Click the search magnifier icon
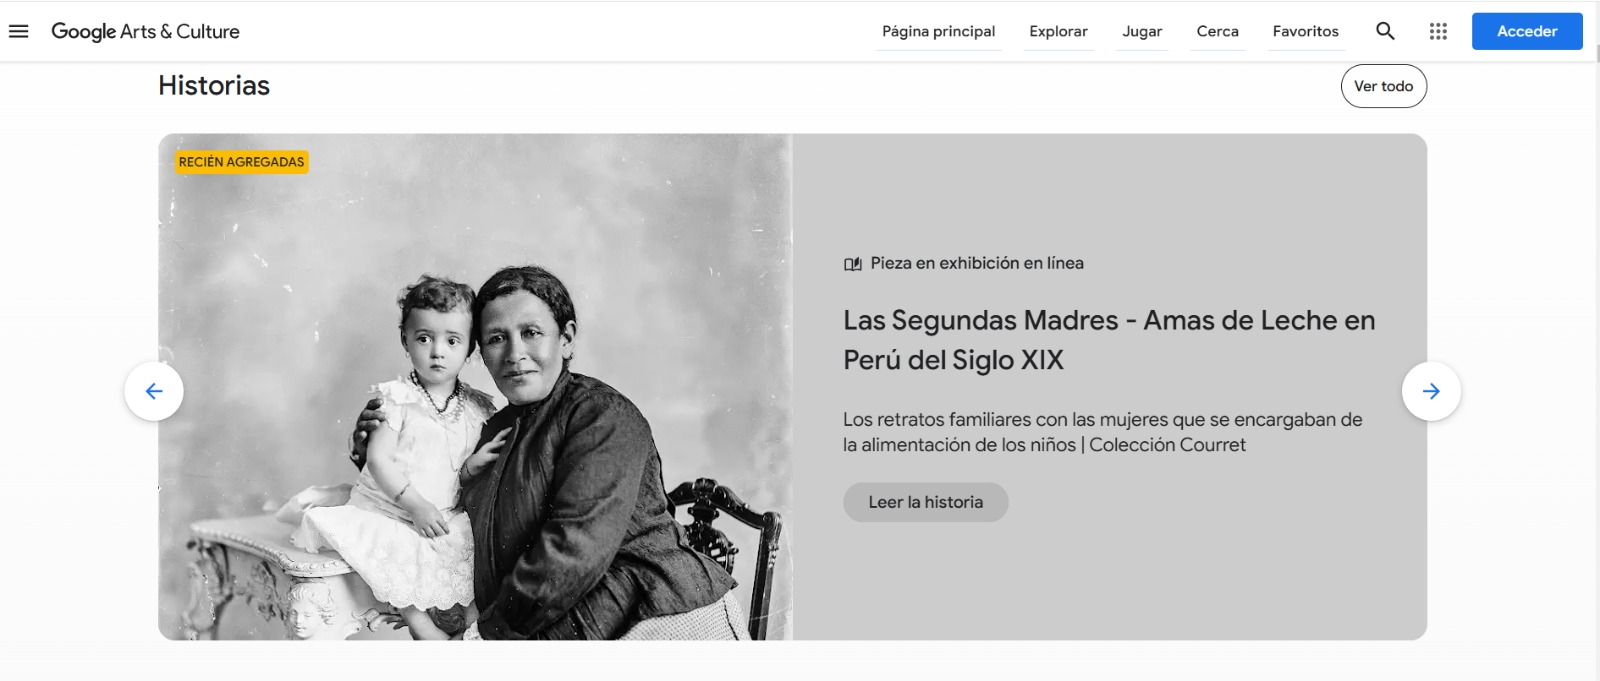This screenshot has height=681, width=1600. tap(1385, 31)
